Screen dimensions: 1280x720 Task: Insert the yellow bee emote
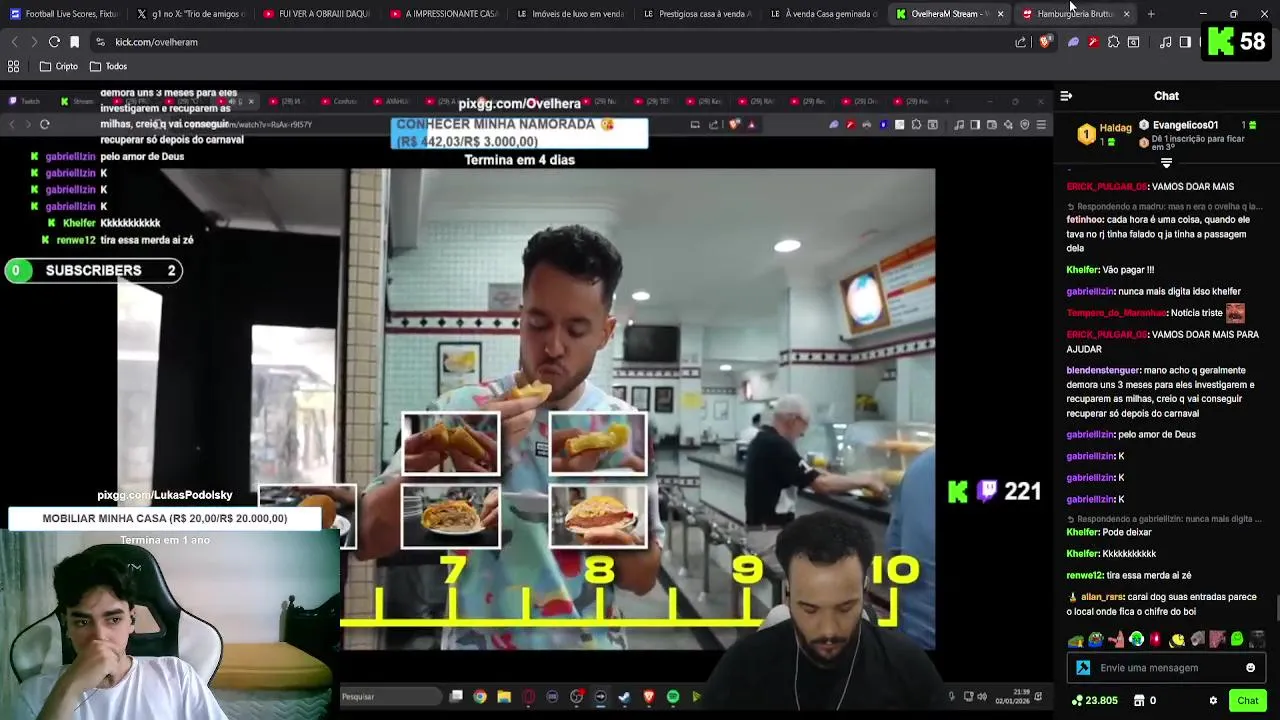pyautogui.click(x=1177, y=640)
